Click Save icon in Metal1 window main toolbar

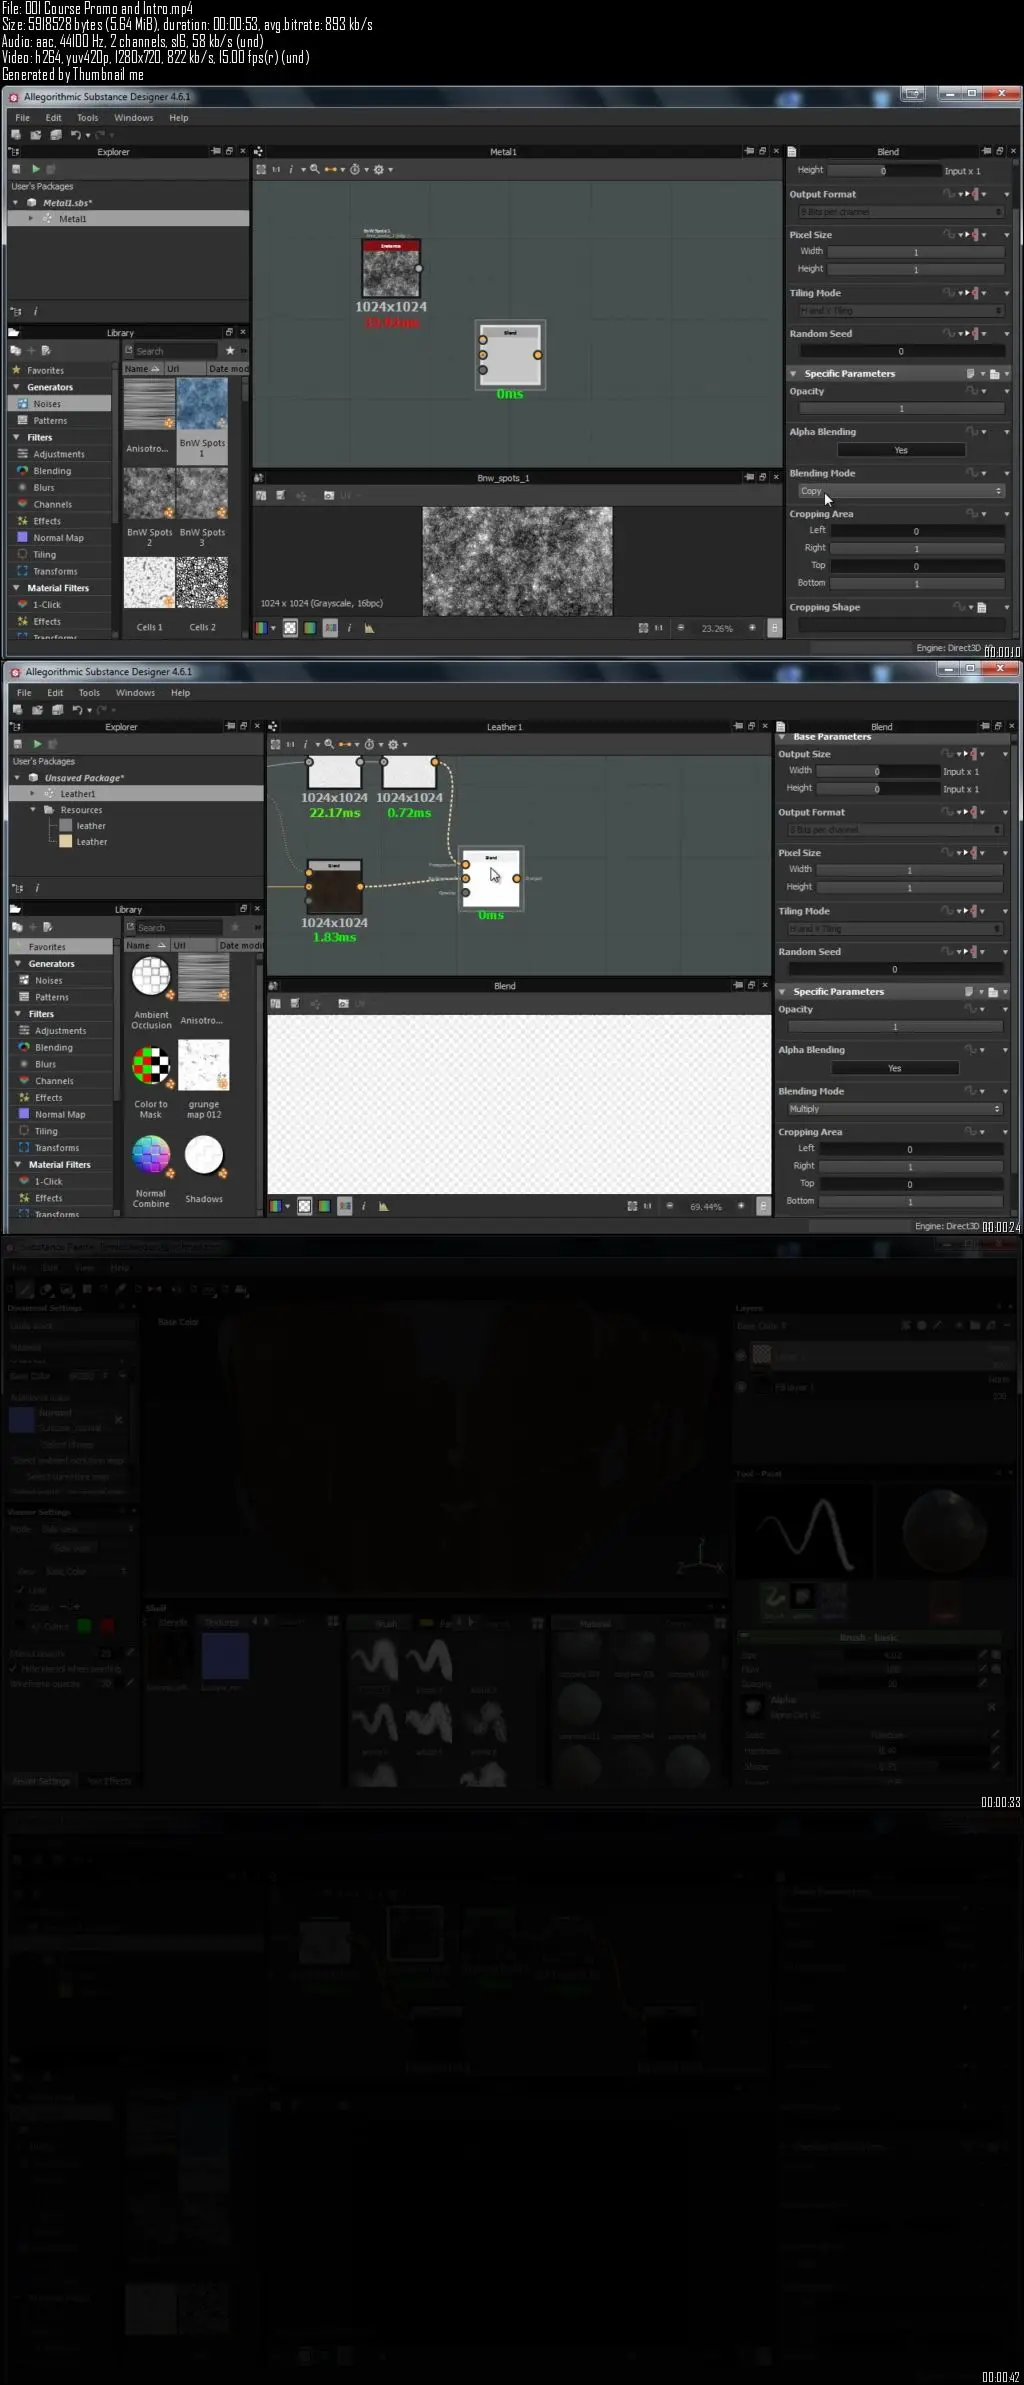click(x=56, y=135)
